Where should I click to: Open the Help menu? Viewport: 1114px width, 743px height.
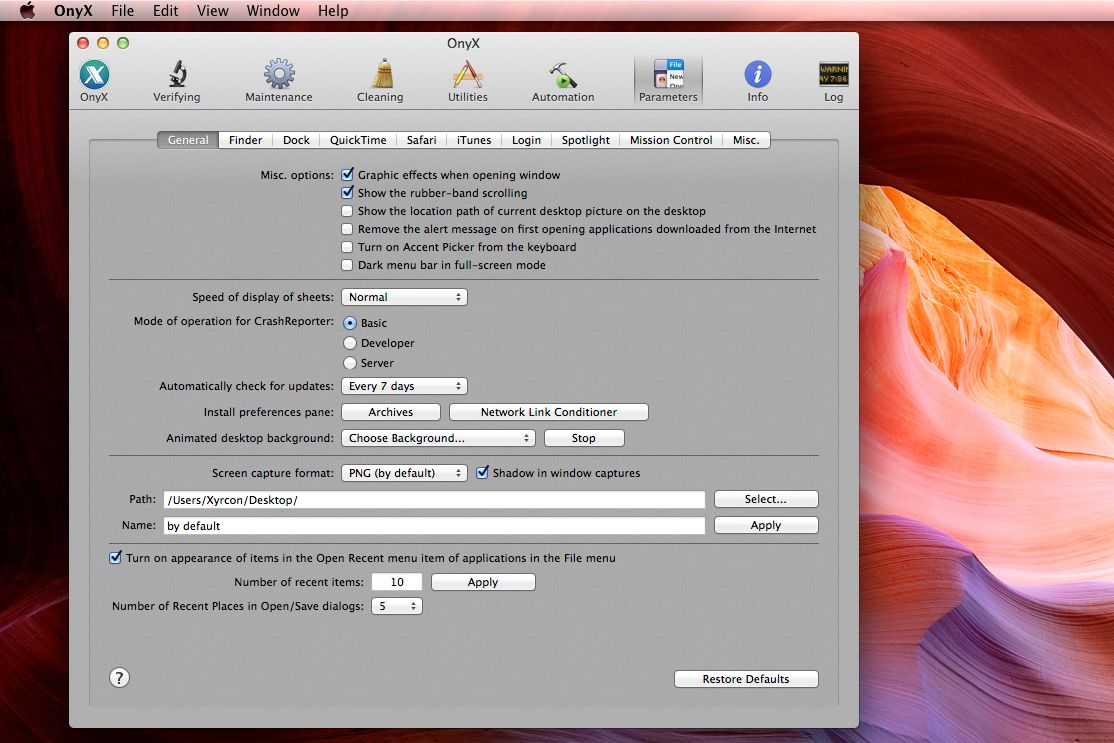pos(332,11)
